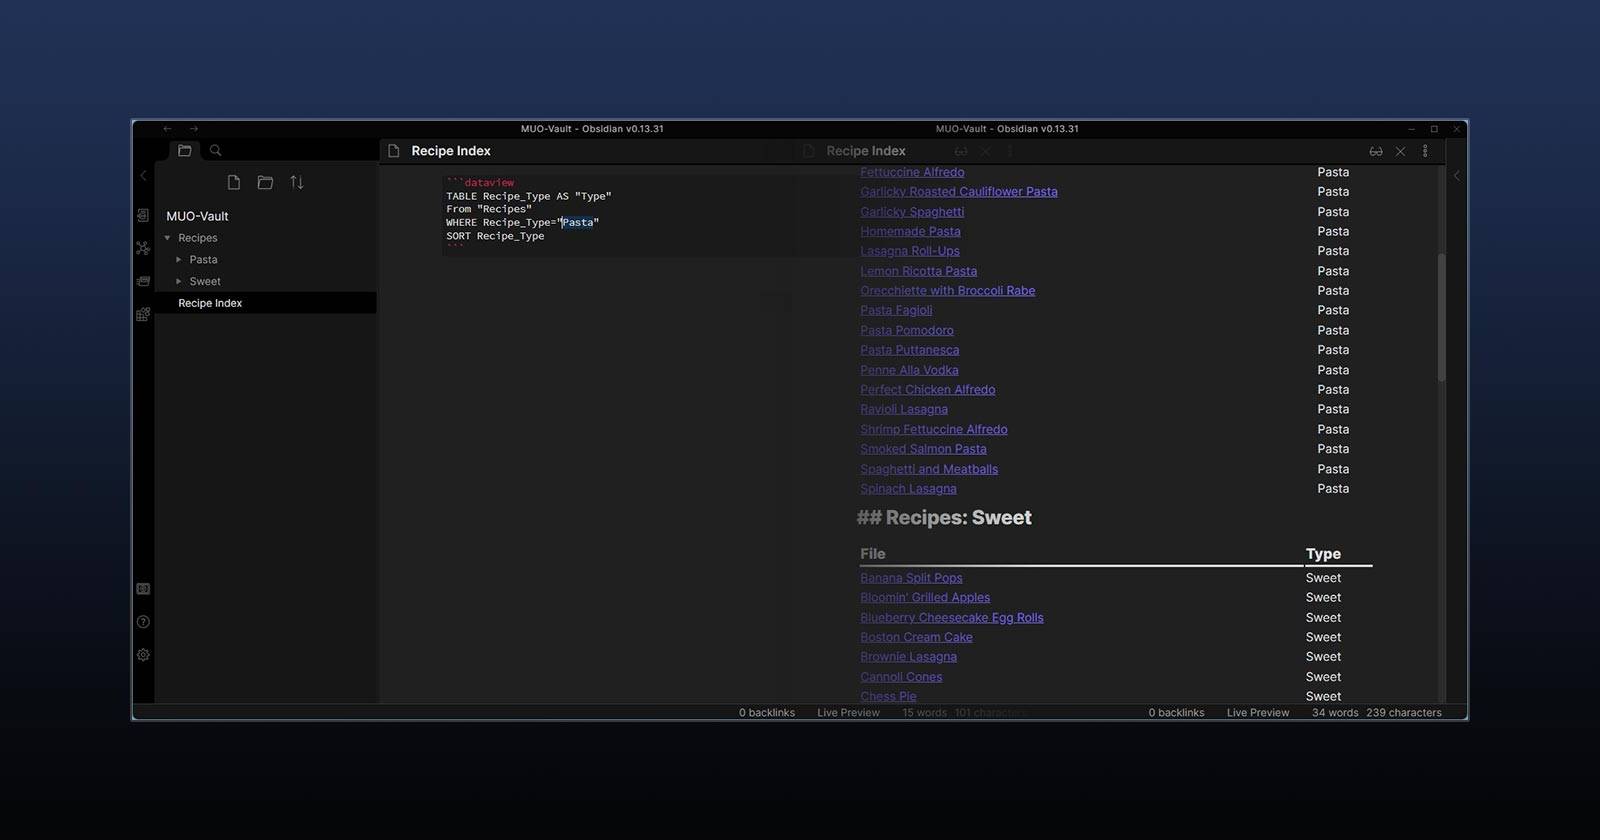Click the From "Recipes" line
Viewport: 1600px width, 840px height.
coord(489,209)
